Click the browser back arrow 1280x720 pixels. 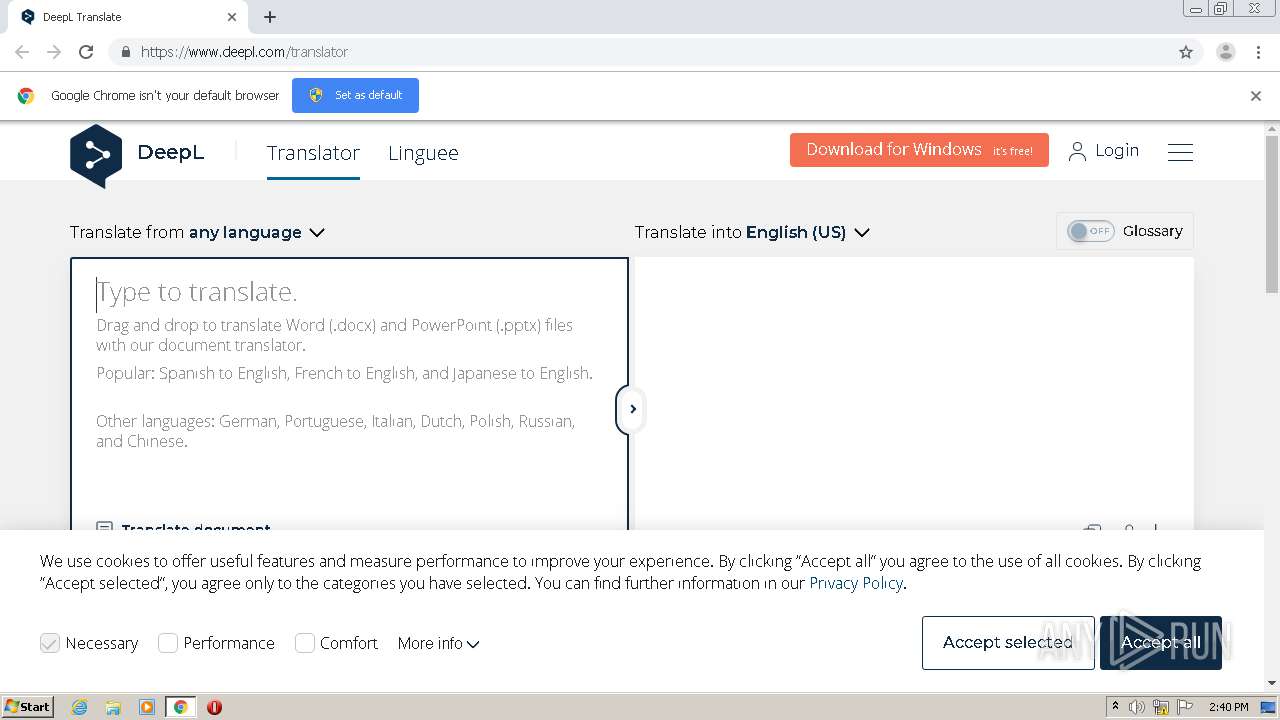[x=22, y=52]
